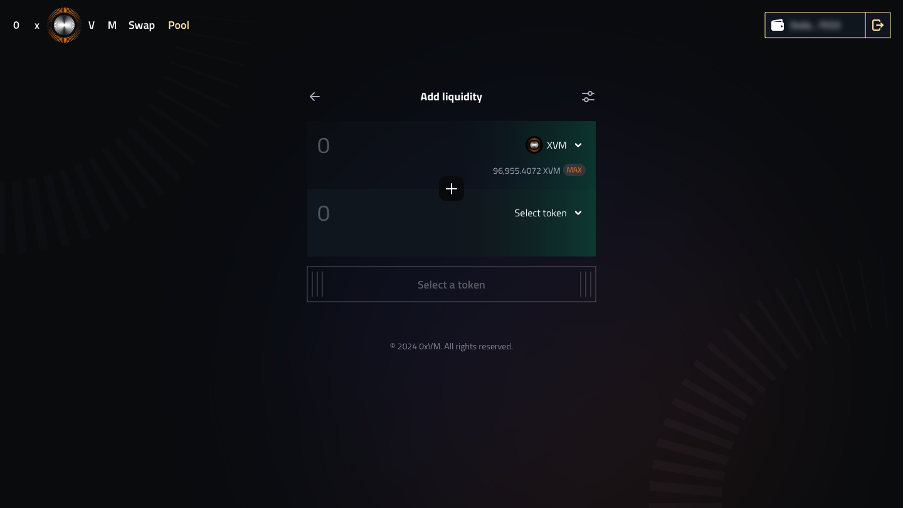Click the 96,955.4072 XVM balance text
Image resolution: width=904 pixels, height=508 pixels.
pos(526,171)
